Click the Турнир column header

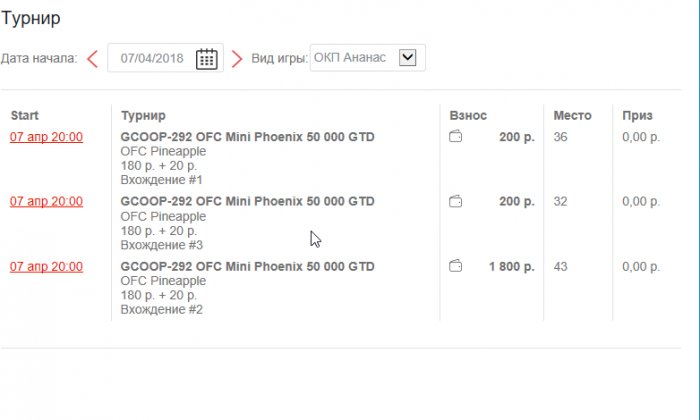(143, 115)
